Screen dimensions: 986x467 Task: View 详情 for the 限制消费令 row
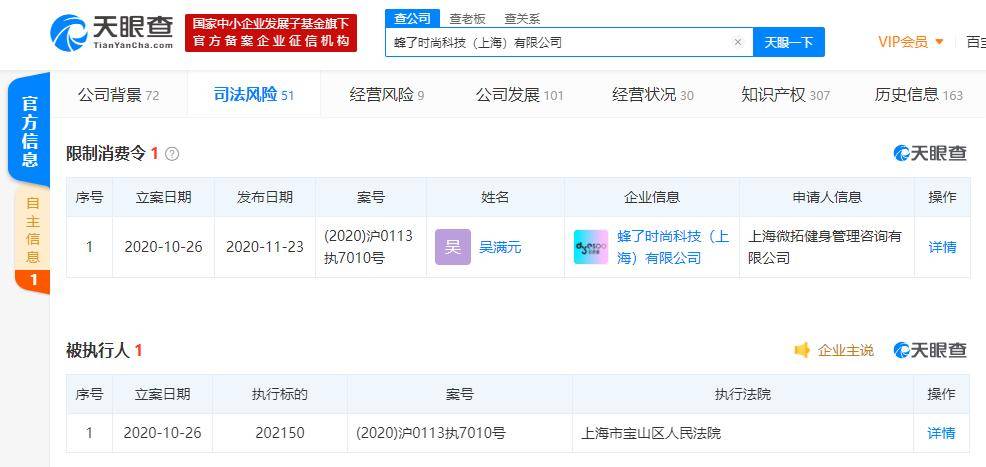[x=942, y=247]
